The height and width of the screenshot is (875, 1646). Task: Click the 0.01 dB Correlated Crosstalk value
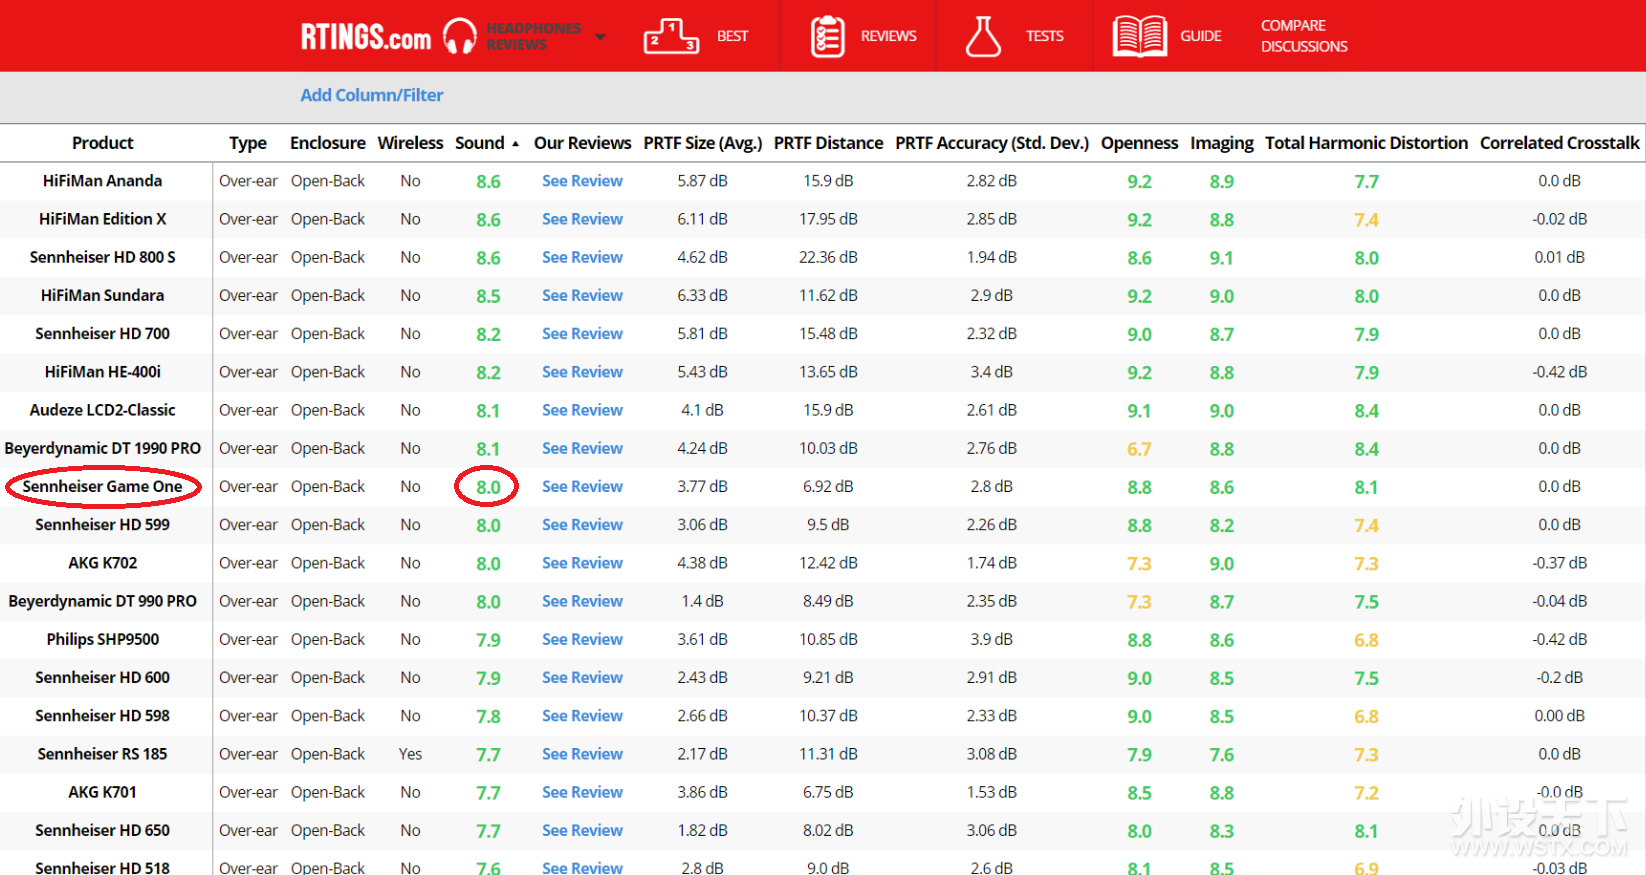pyautogui.click(x=1559, y=257)
